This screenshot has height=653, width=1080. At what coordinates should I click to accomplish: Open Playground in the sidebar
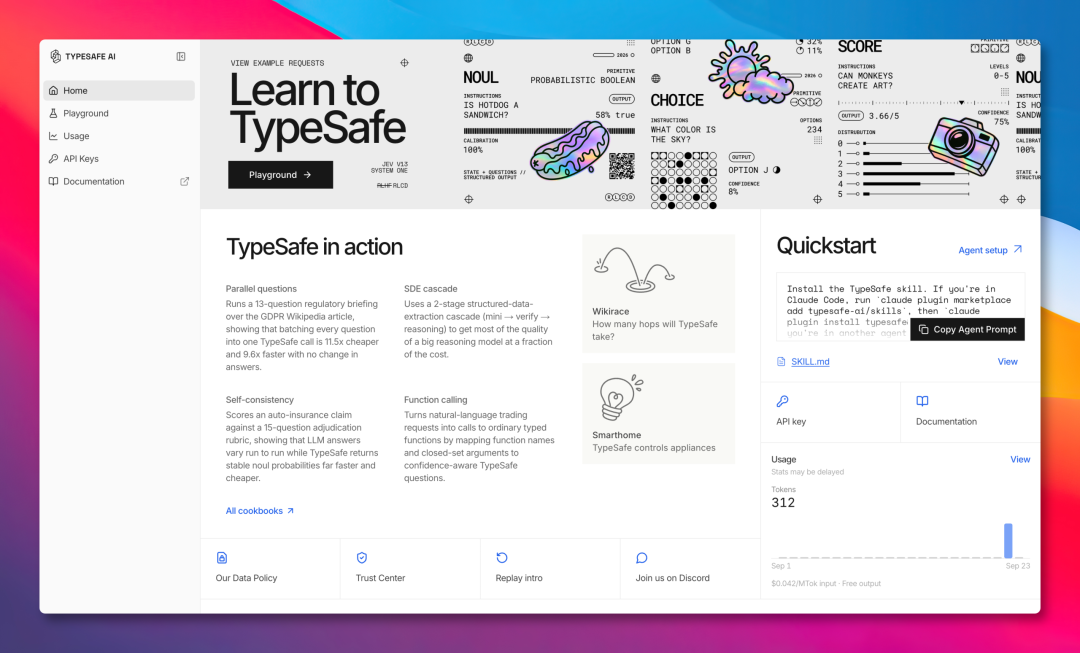click(x=119, y=113)
